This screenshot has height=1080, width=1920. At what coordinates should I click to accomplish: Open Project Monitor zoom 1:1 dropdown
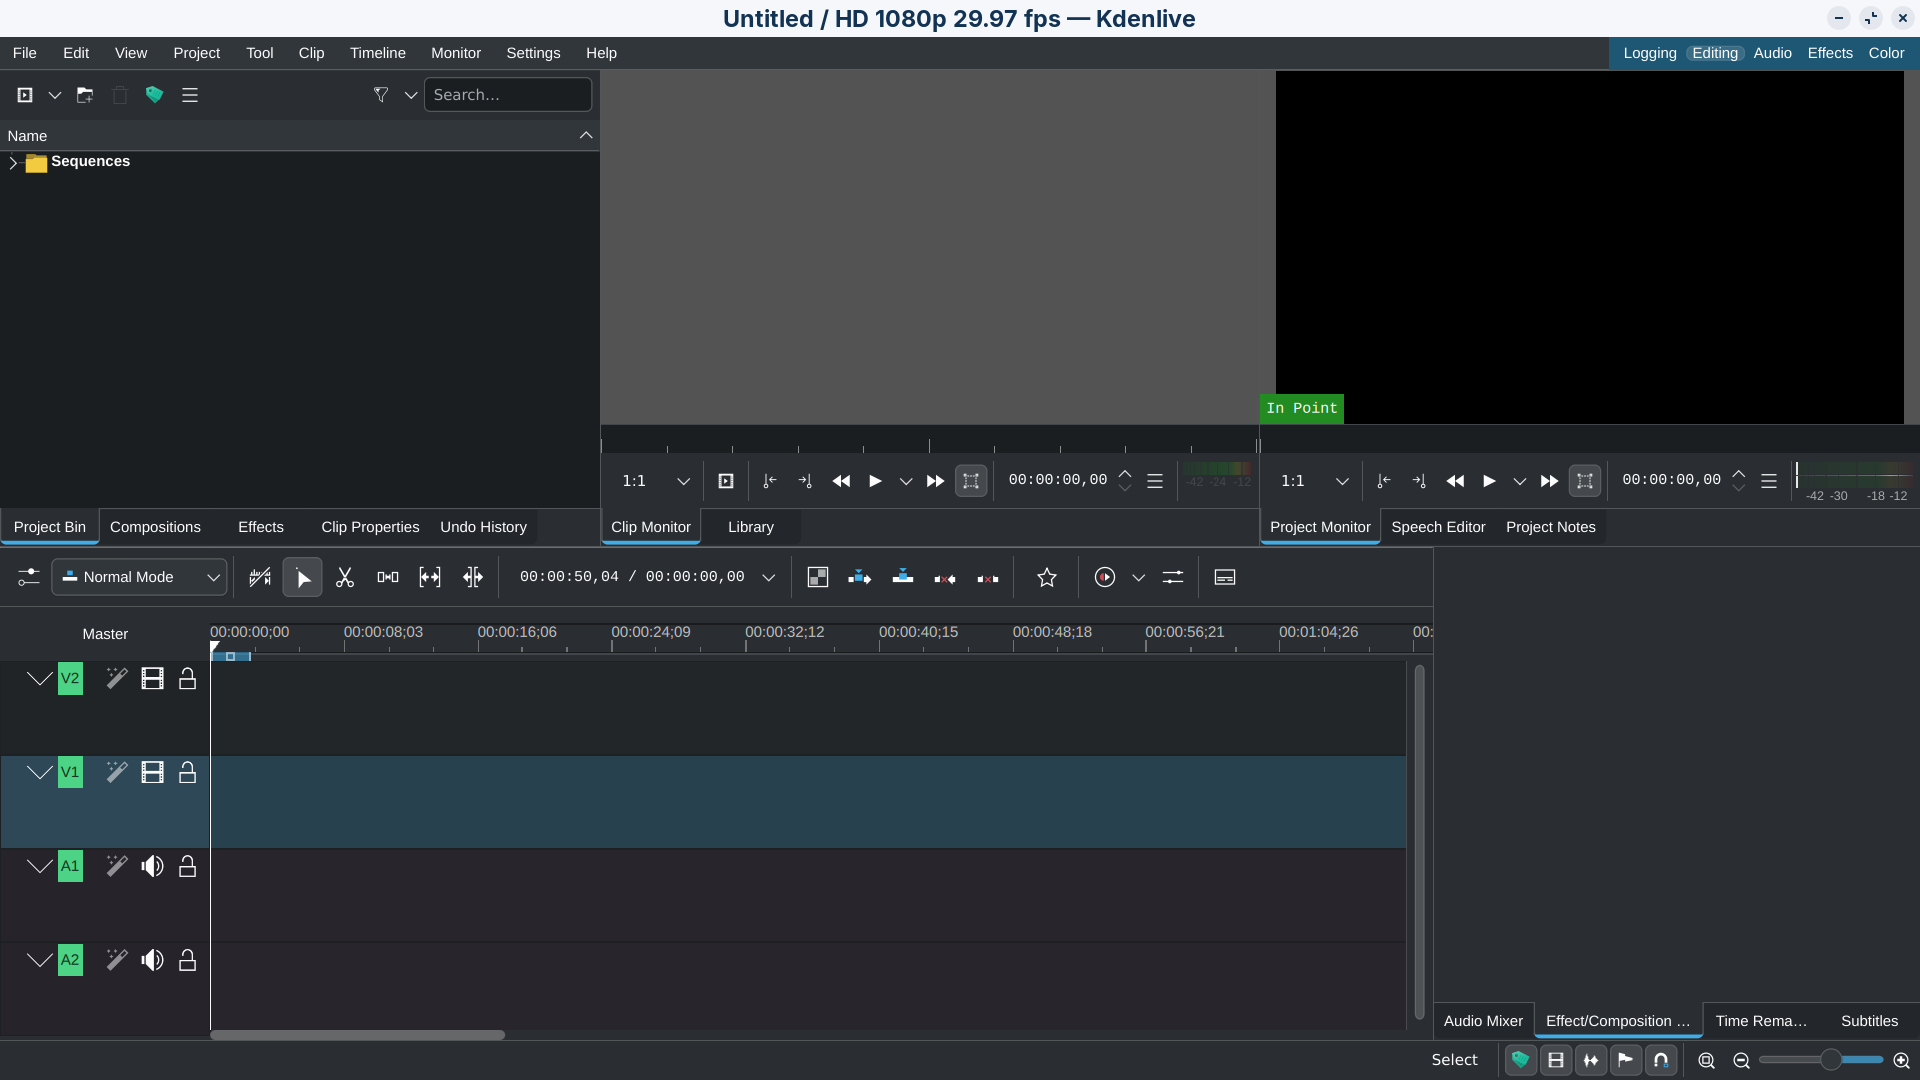1315,482
